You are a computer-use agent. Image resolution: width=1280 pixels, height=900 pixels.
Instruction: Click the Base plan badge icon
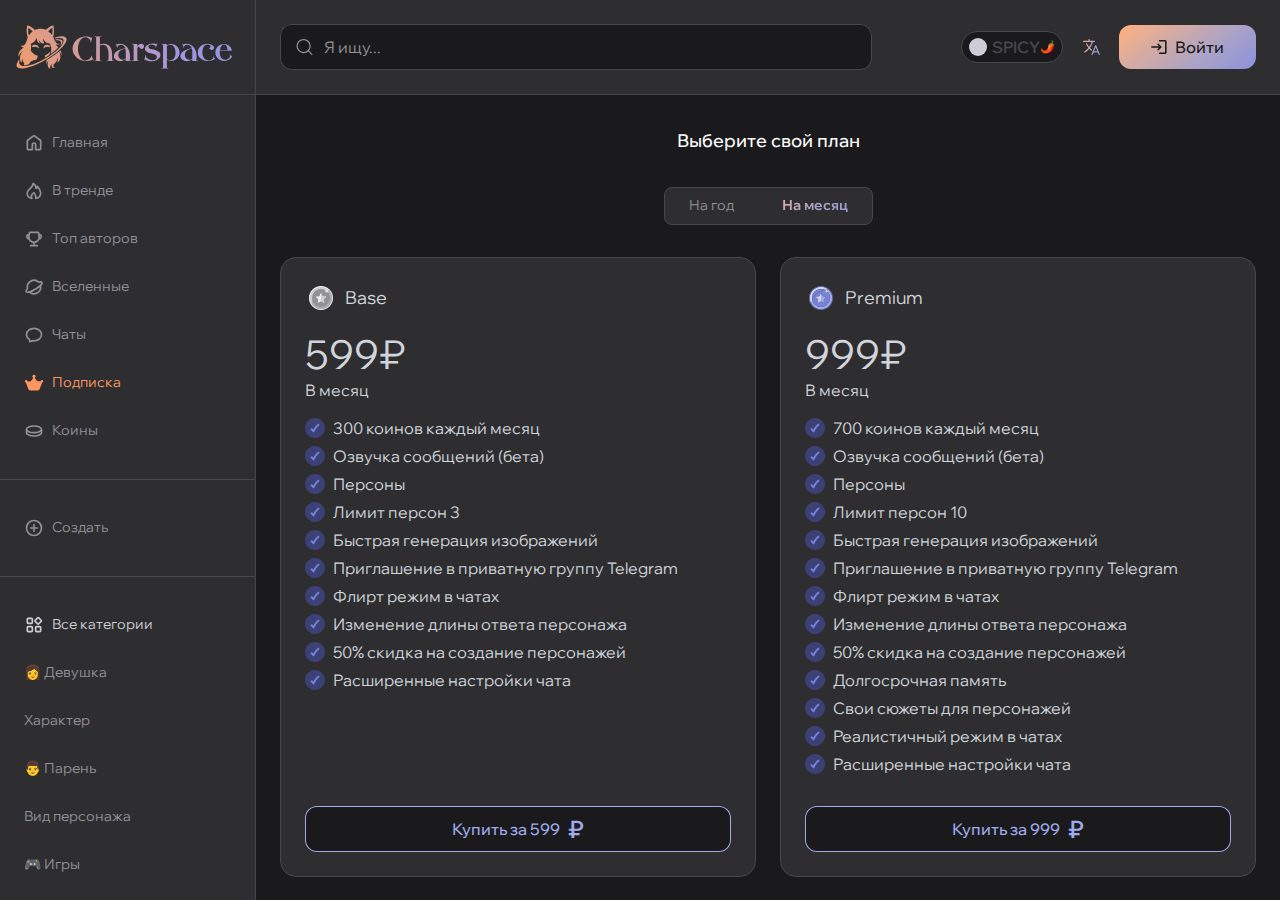coord(321,298)
